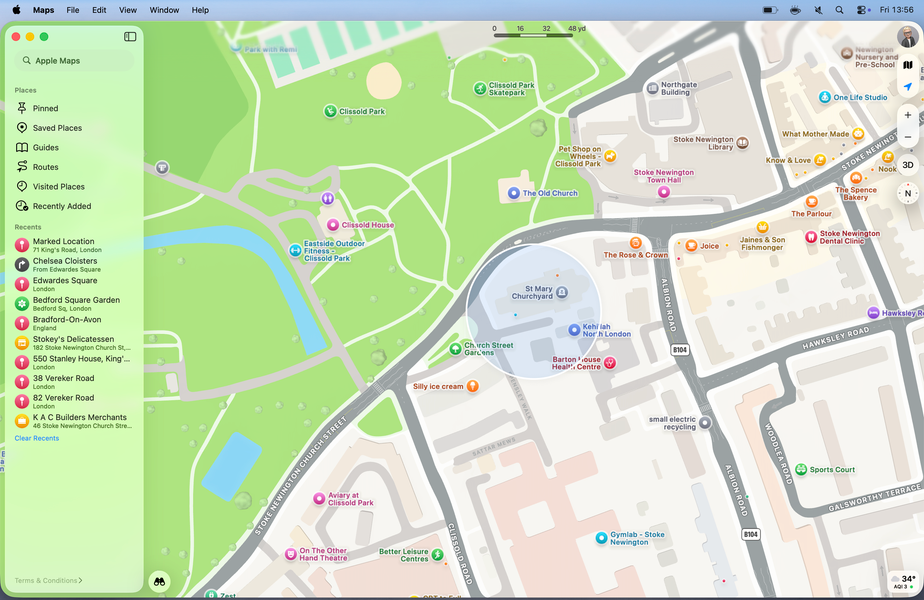
Task: Open Guides in sidebar
Action: [x=74, y=147]
